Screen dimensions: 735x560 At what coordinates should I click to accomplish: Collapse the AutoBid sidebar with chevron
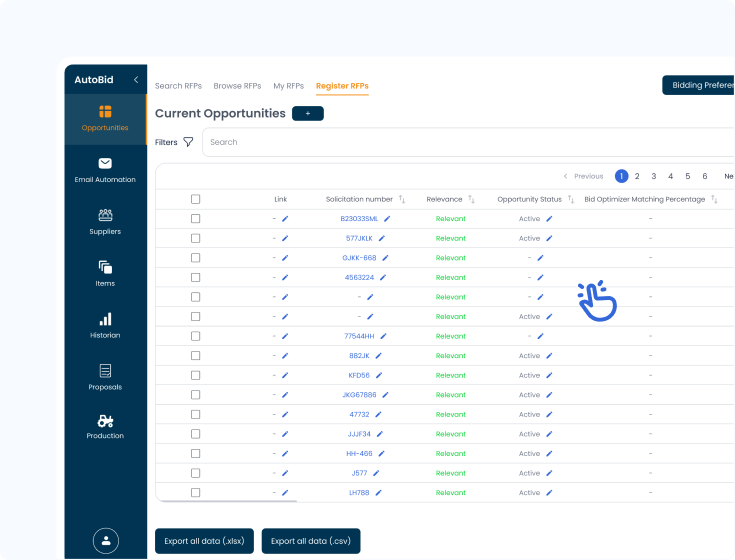[x=136, y=80]
